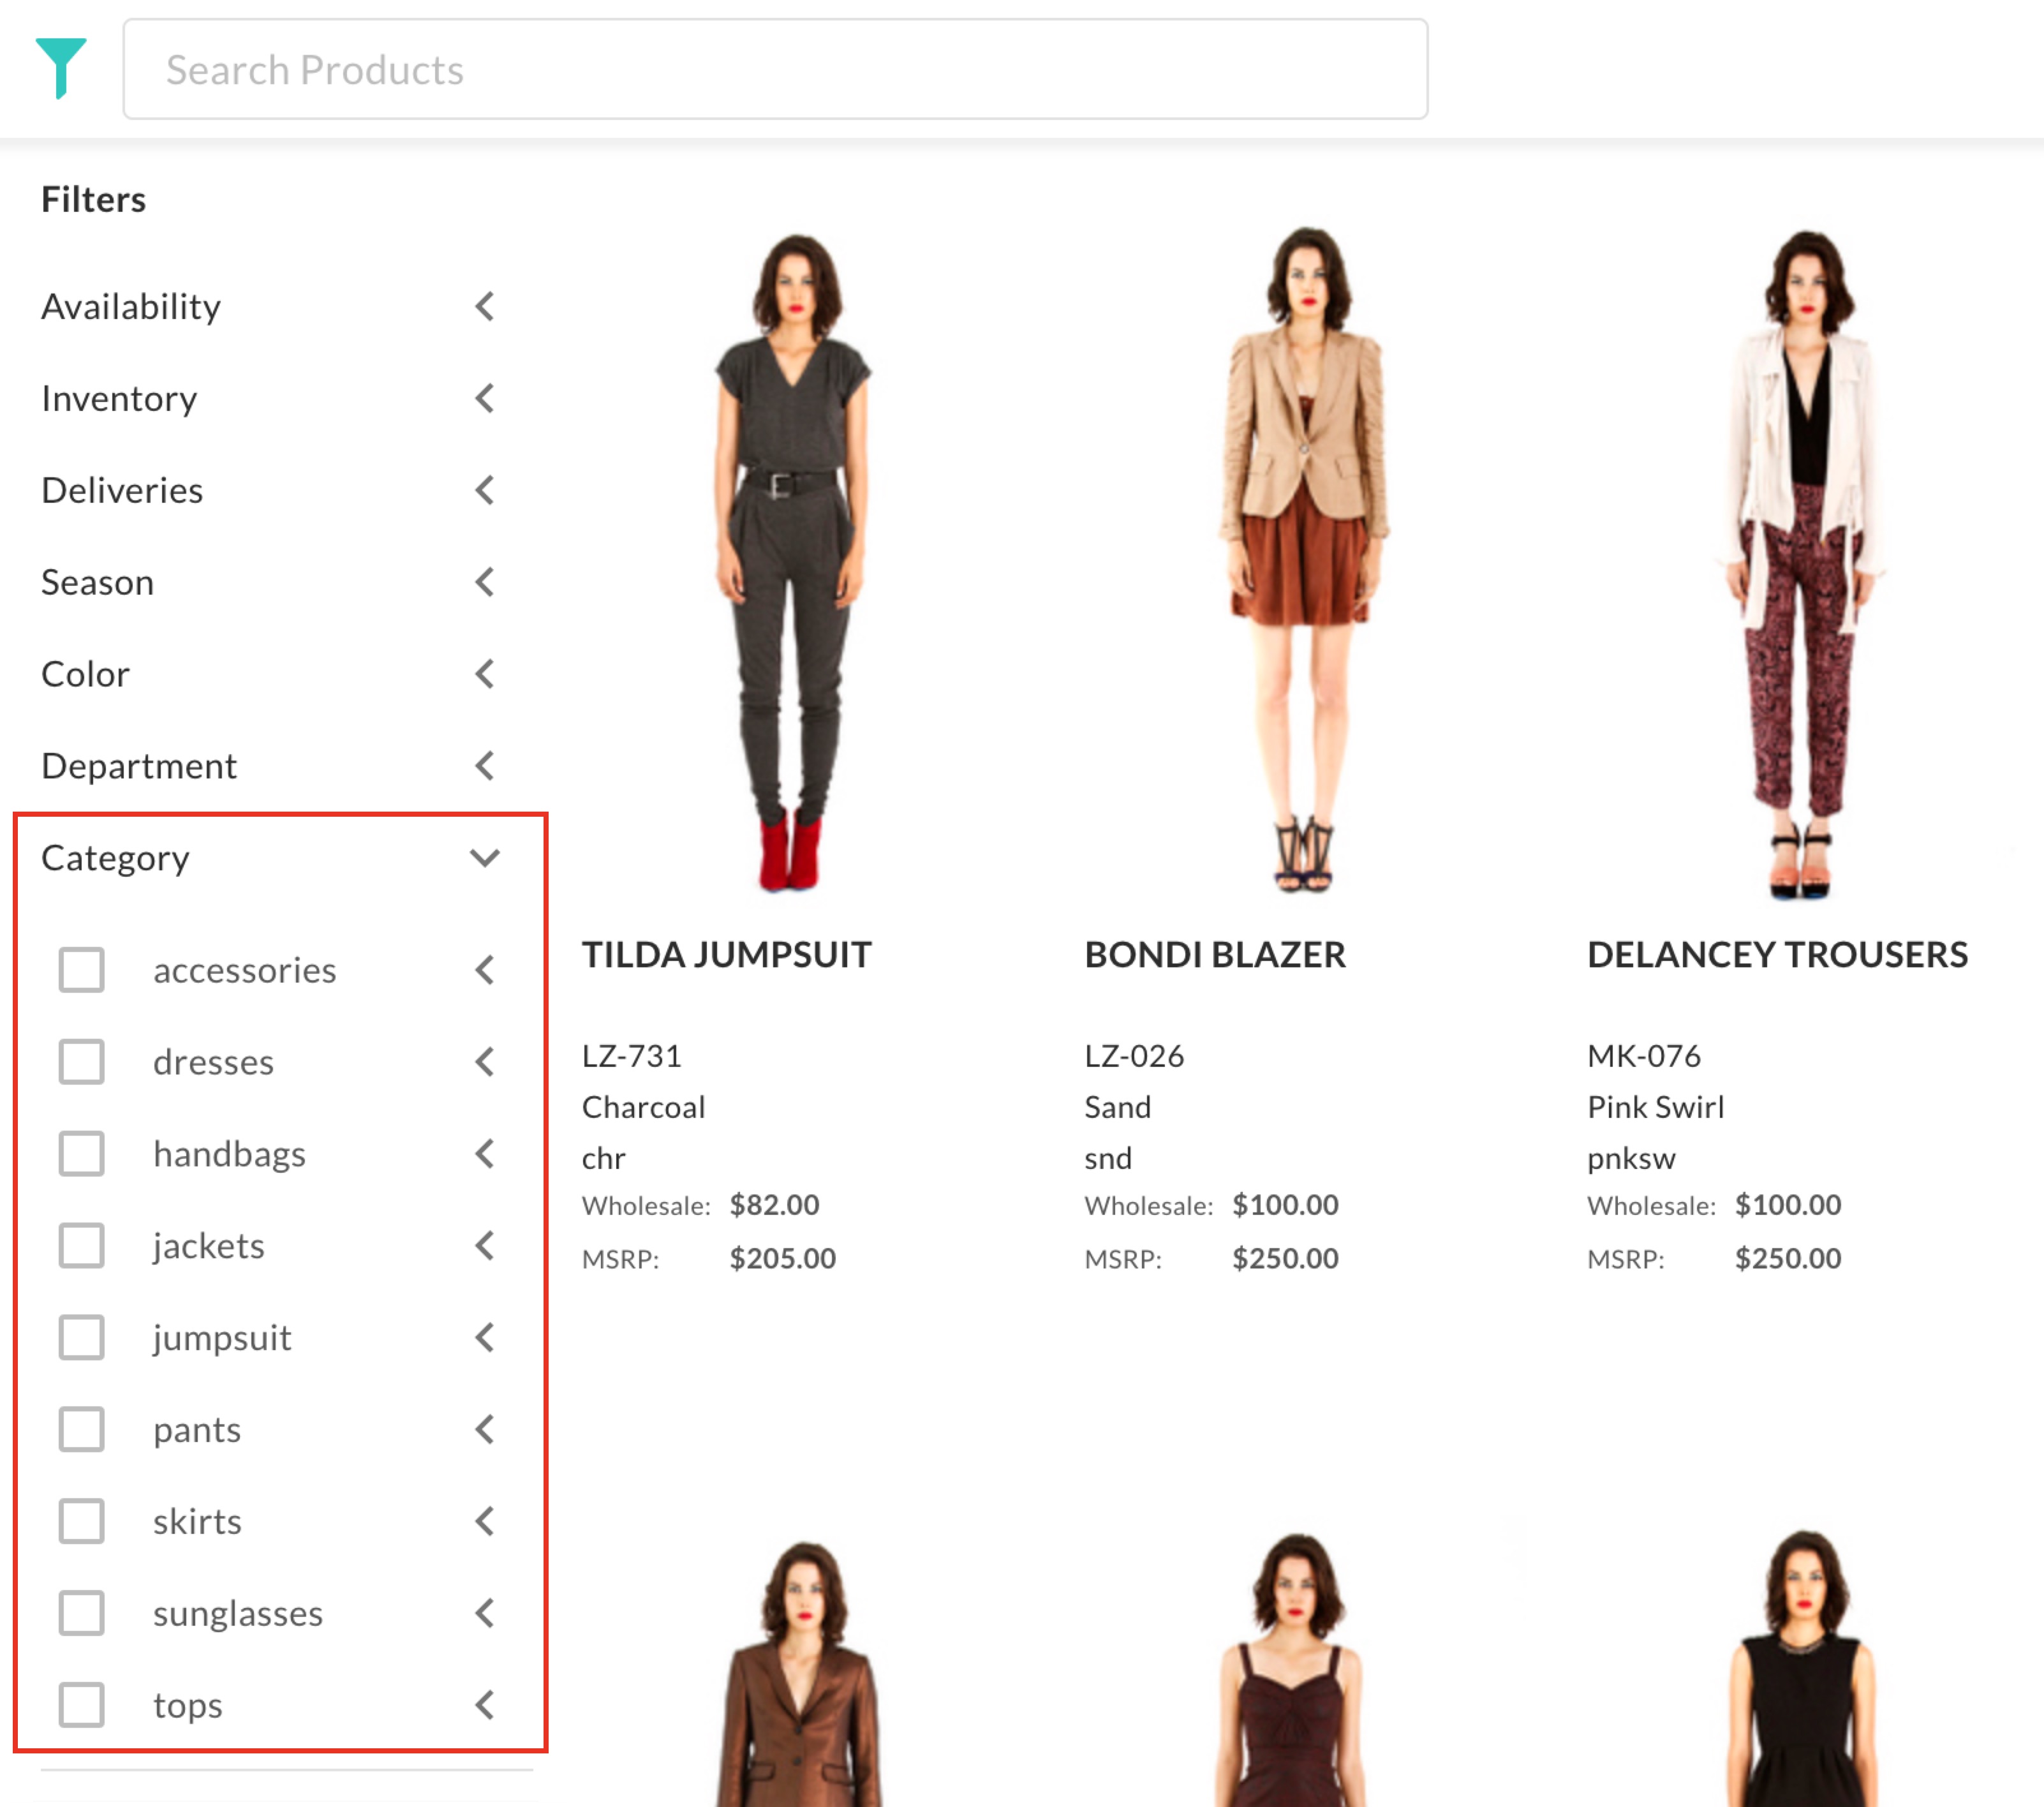2044x1807 pixels.
Task: Expand the Season filter chevron
Action: click(485, 582)
